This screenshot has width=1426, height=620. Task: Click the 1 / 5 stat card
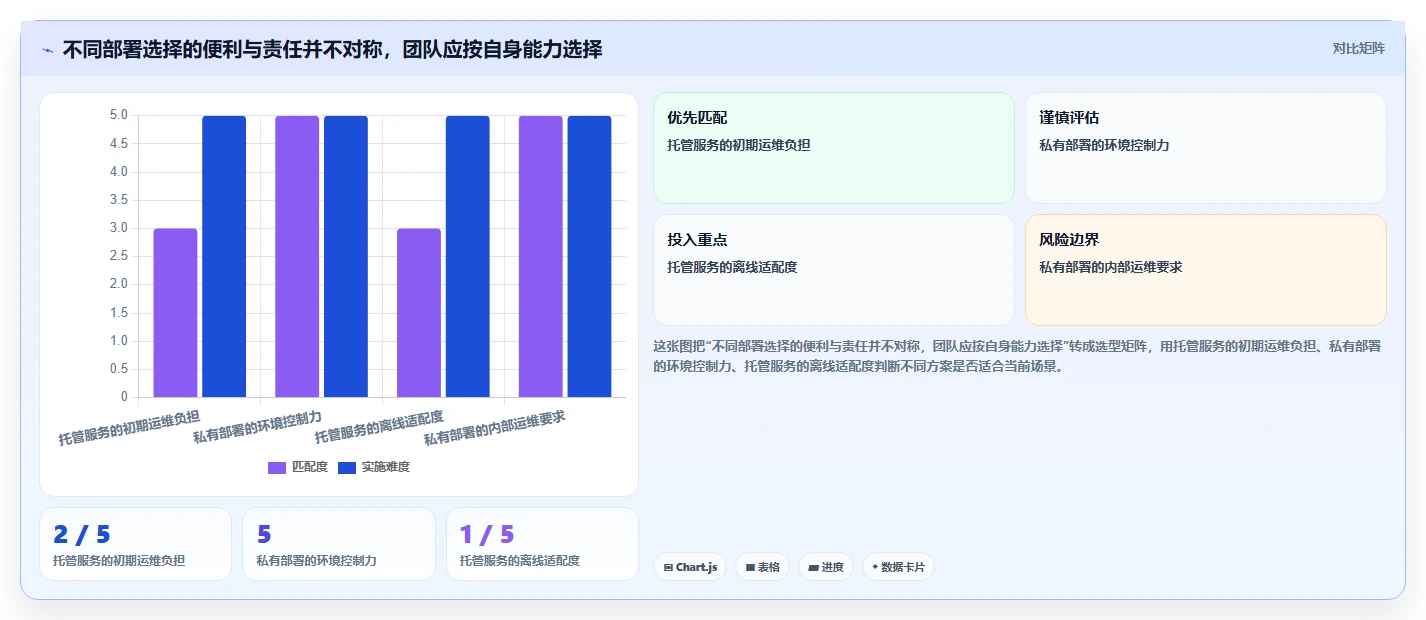(543, 544)
